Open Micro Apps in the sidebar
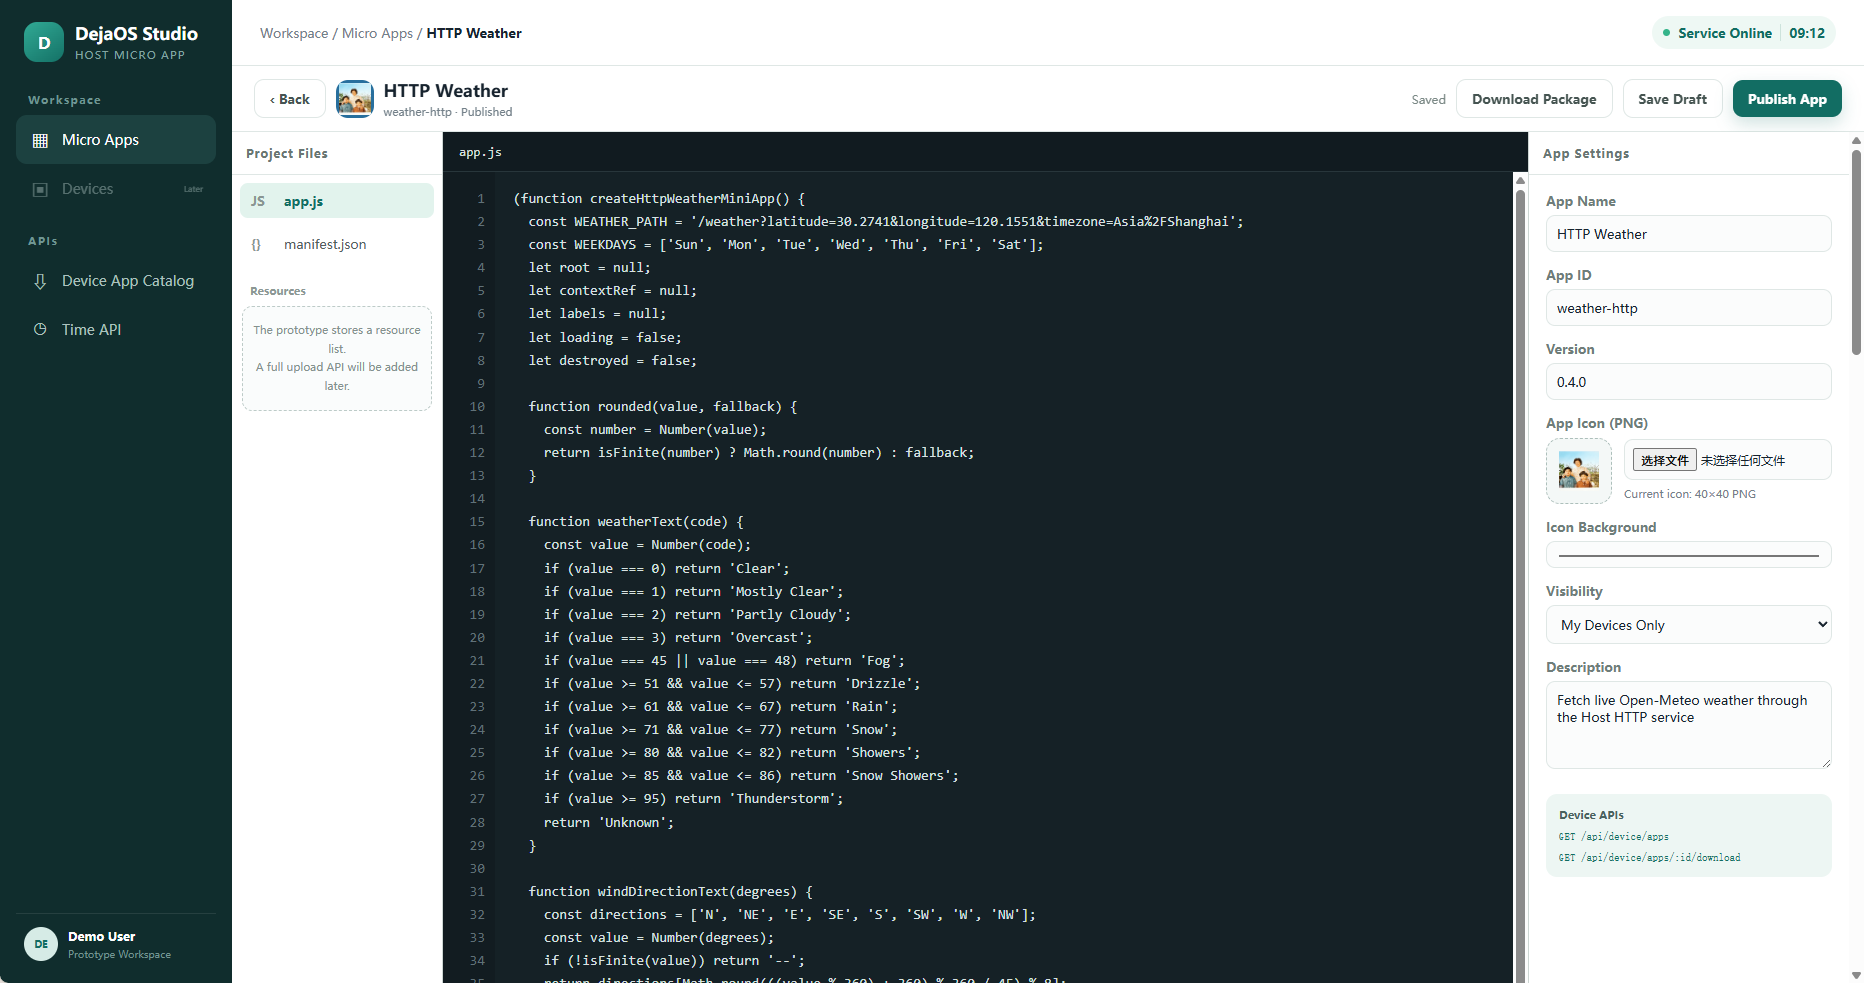 coord(116,140)
